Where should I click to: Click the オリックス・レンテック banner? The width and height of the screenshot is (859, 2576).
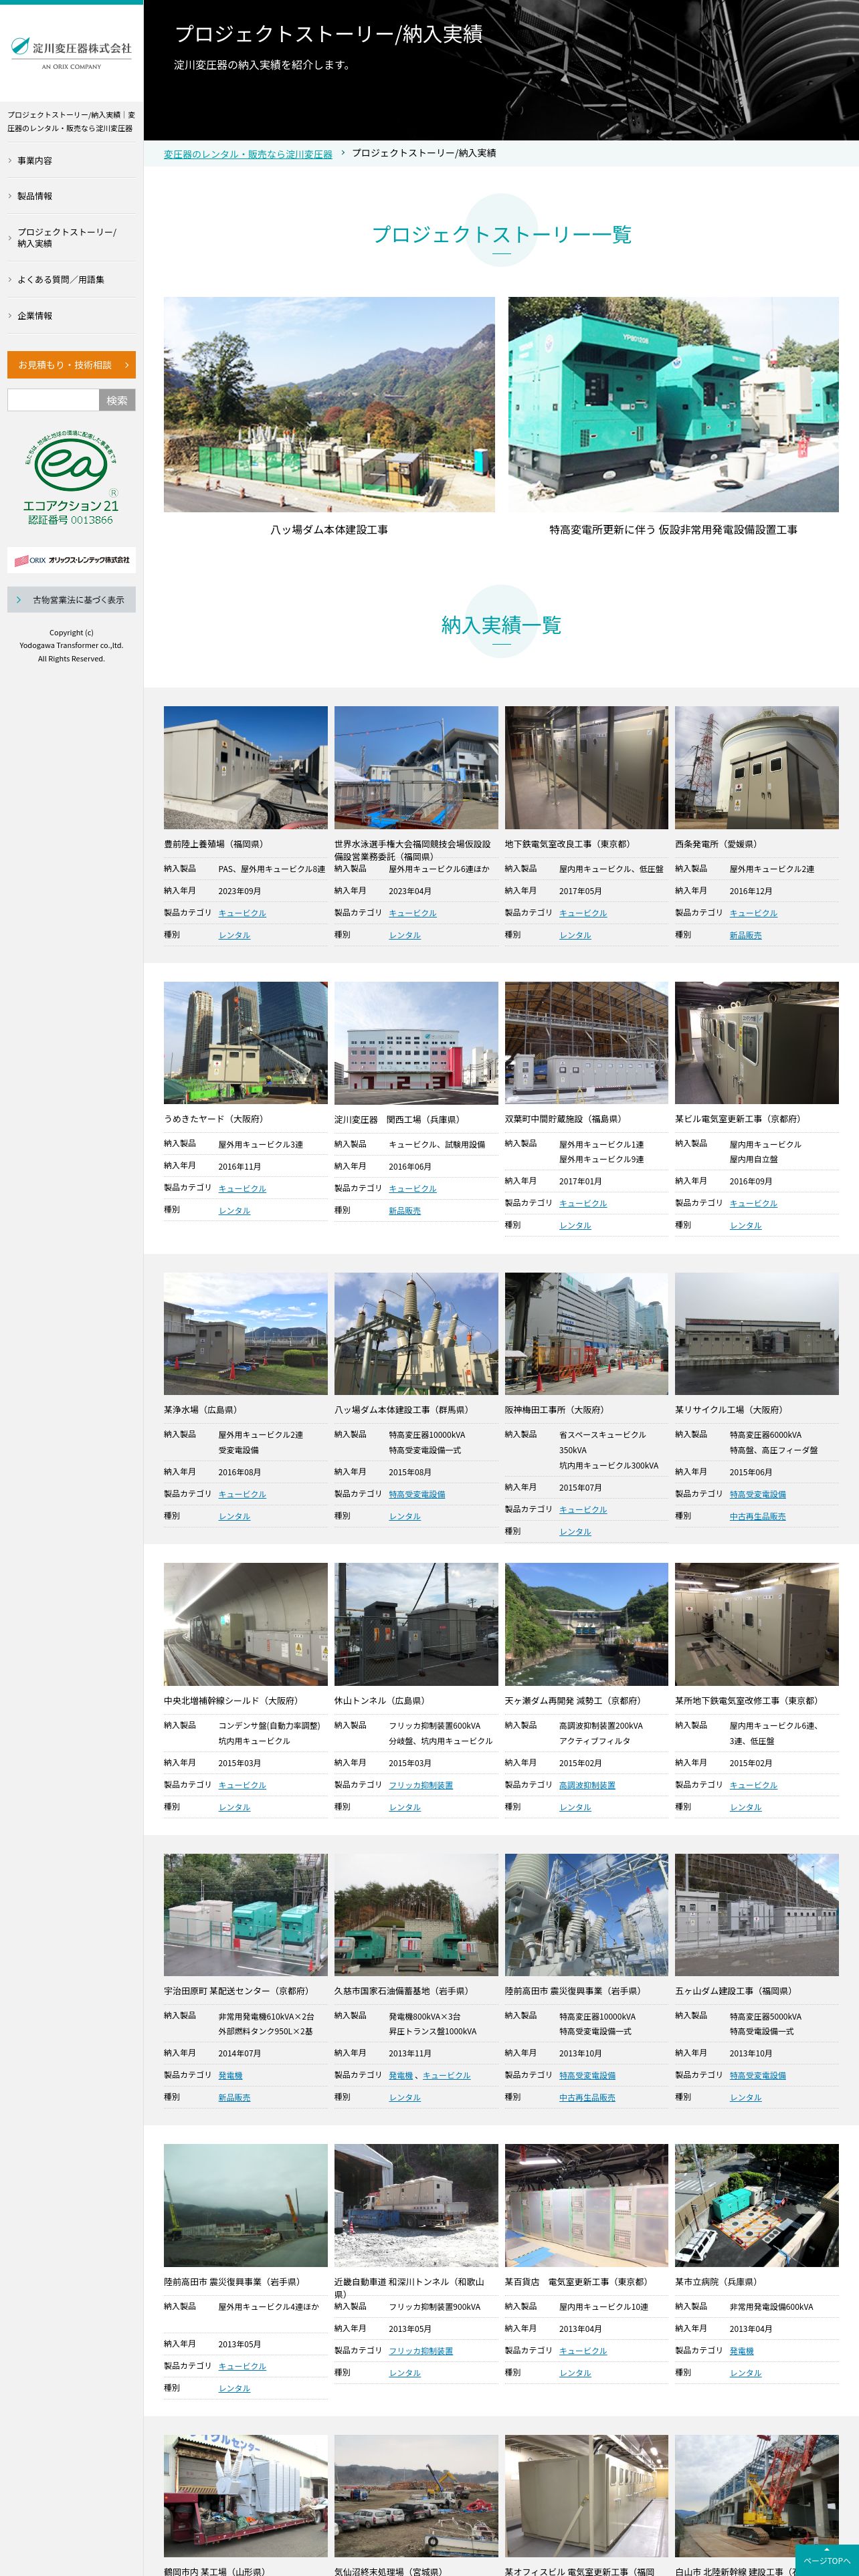(x=71, y=560)
